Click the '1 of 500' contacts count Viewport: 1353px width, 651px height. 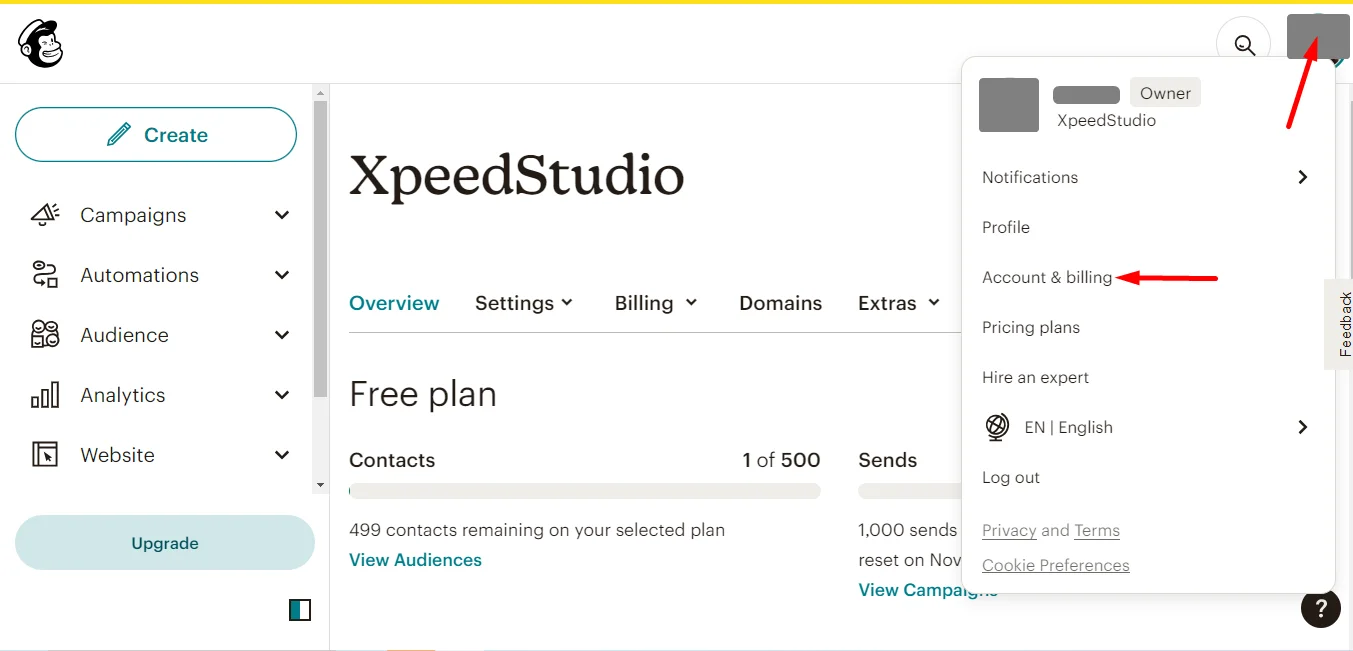(x=781, y=460)
